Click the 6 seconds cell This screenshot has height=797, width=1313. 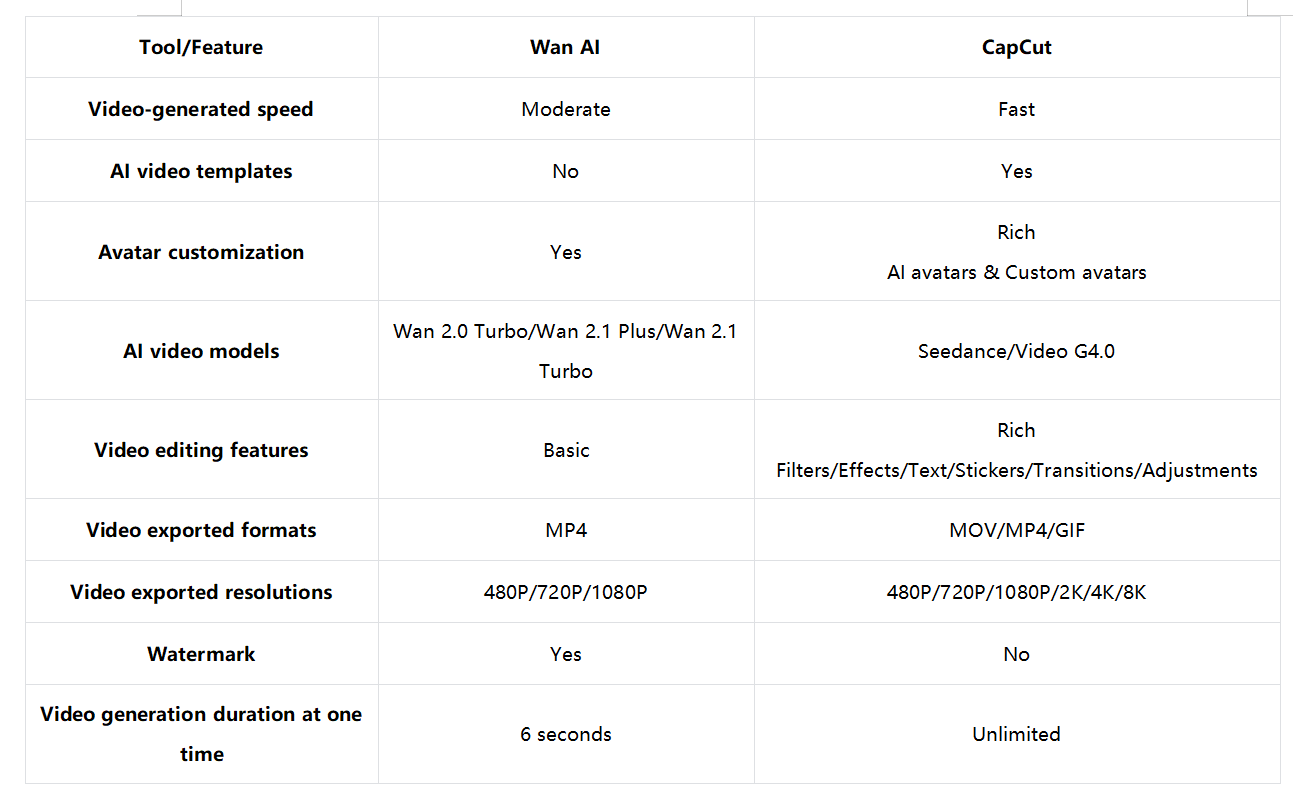tap(565, 734)
